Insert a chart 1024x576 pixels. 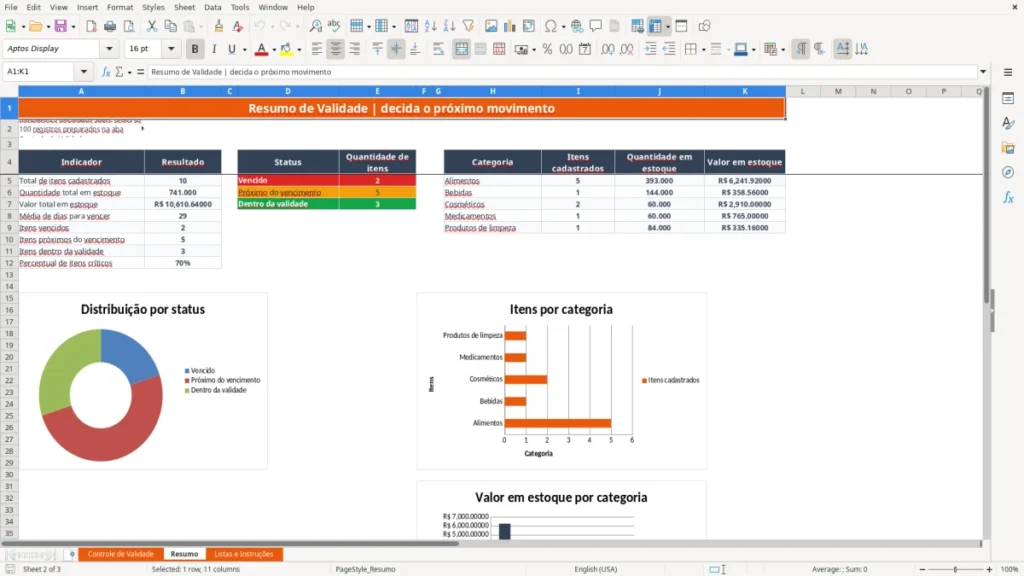(509, 26)
